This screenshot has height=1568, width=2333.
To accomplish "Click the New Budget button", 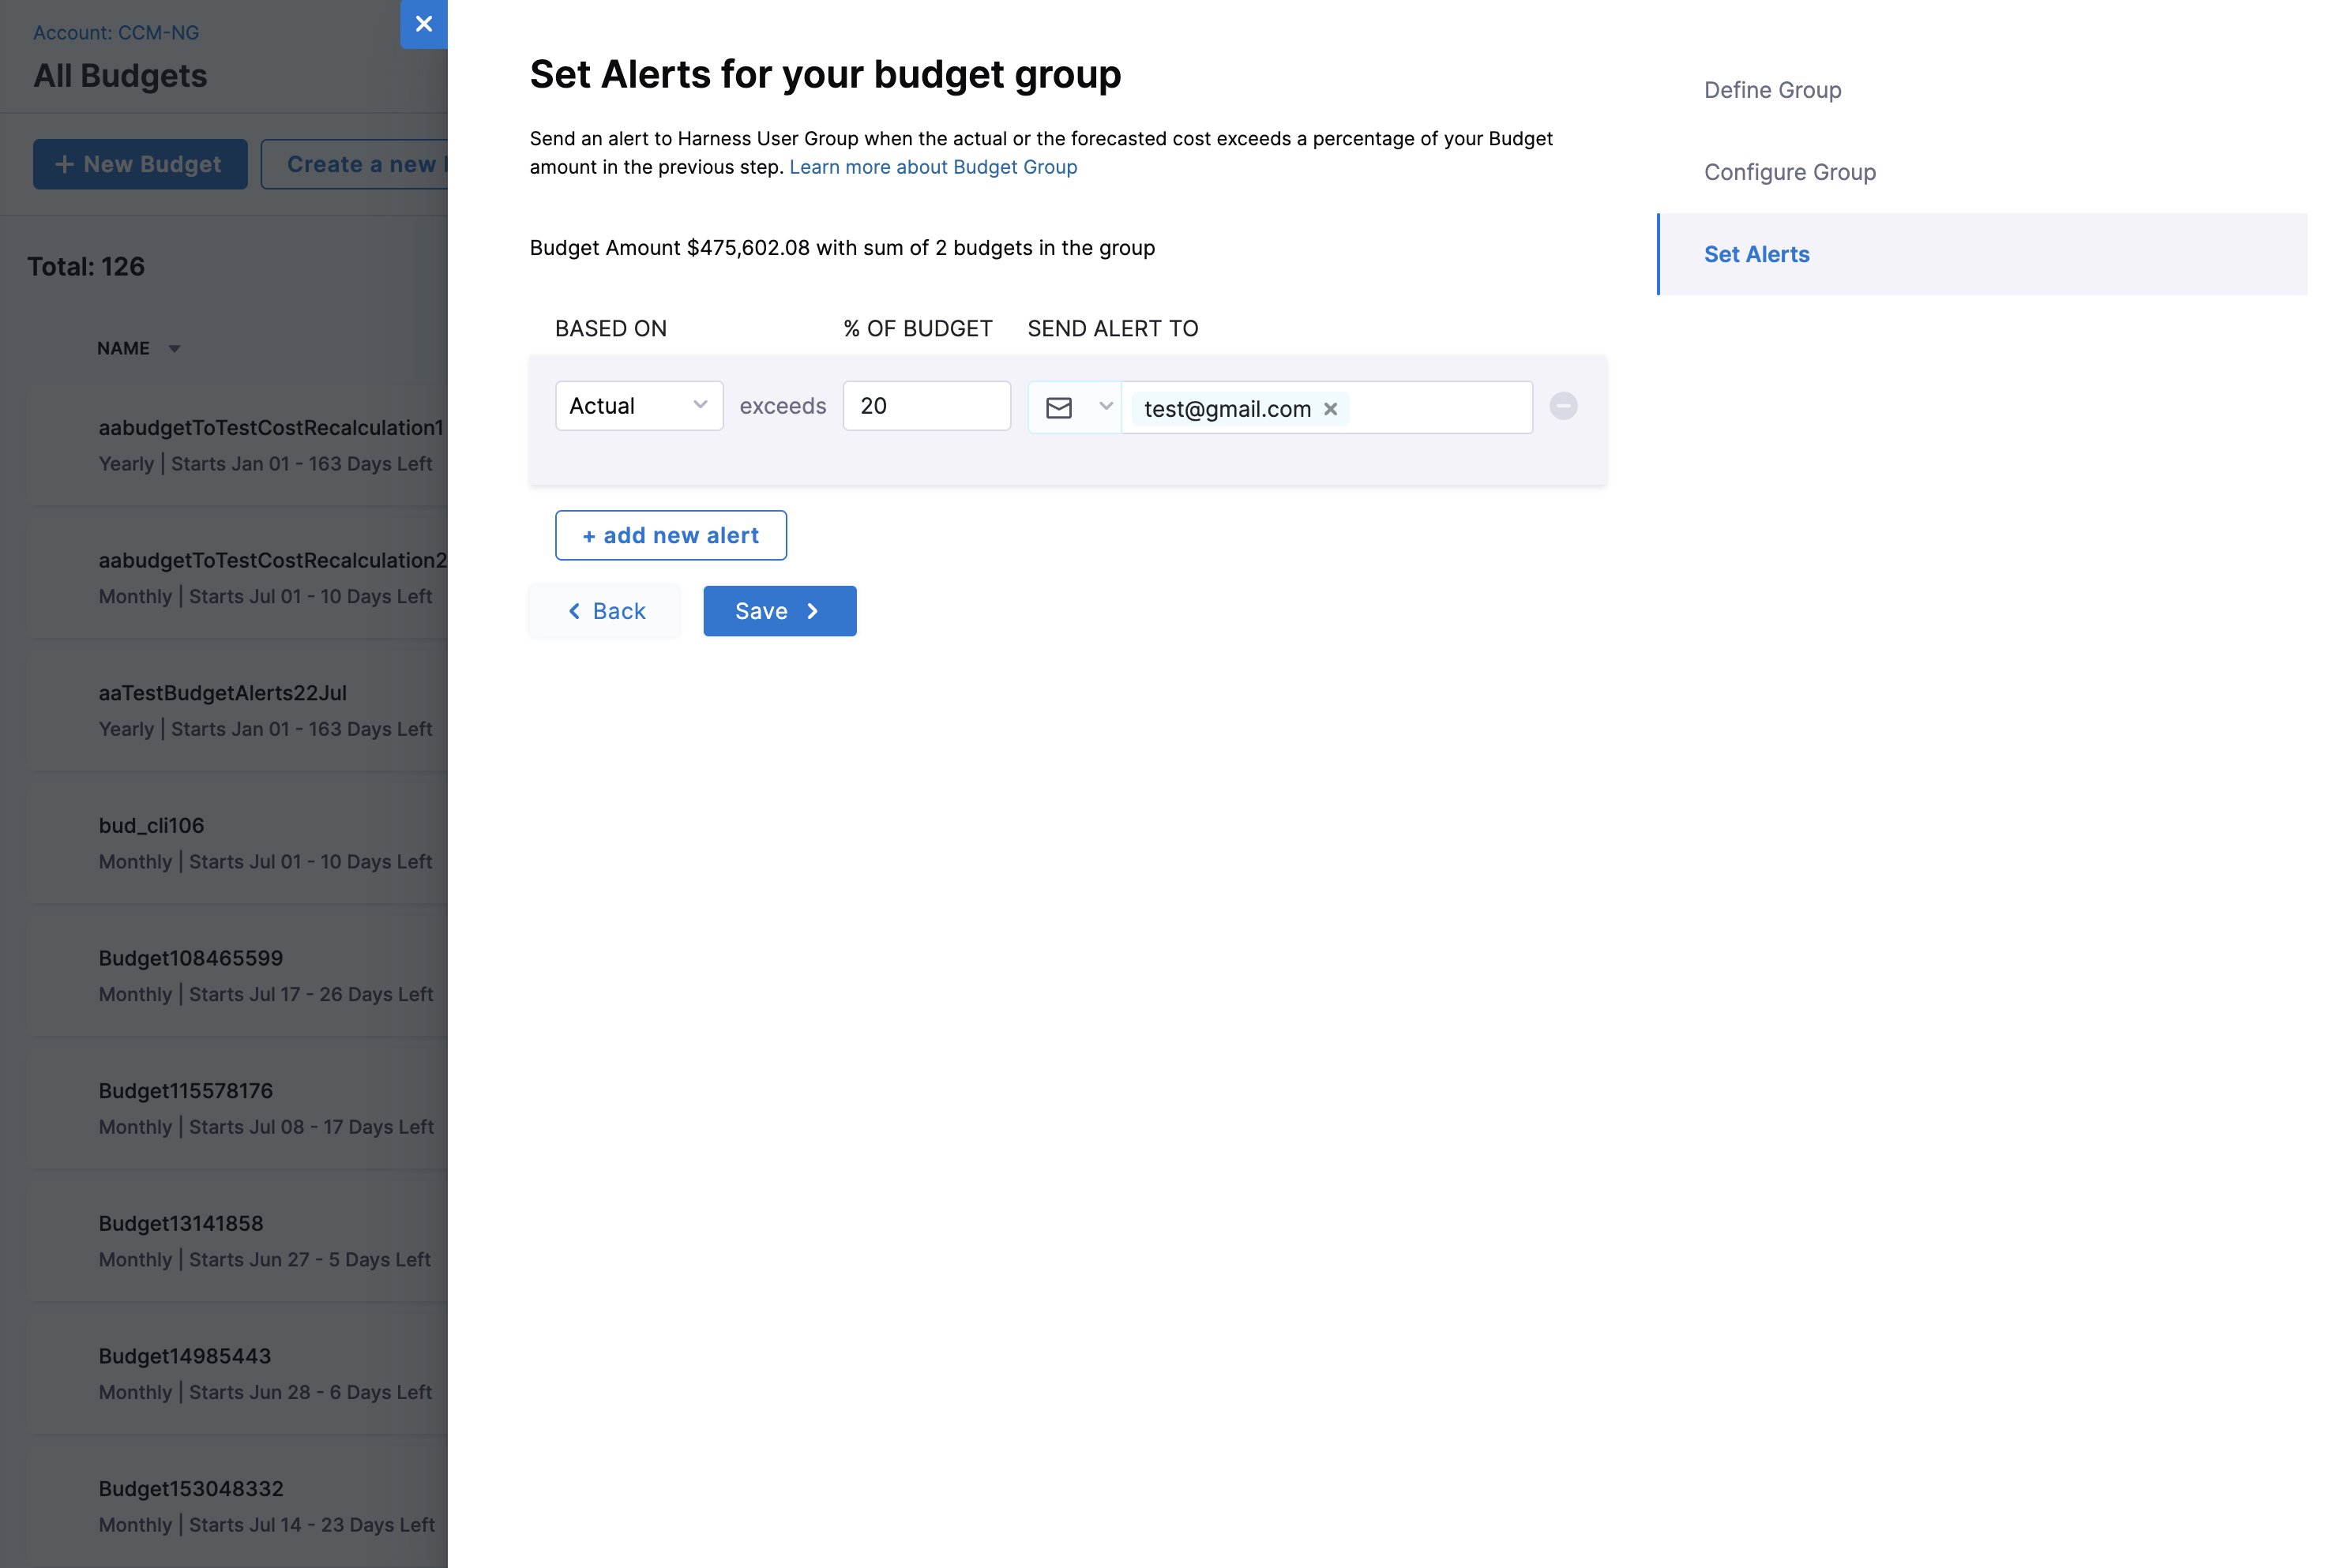I will coord(140,164).
